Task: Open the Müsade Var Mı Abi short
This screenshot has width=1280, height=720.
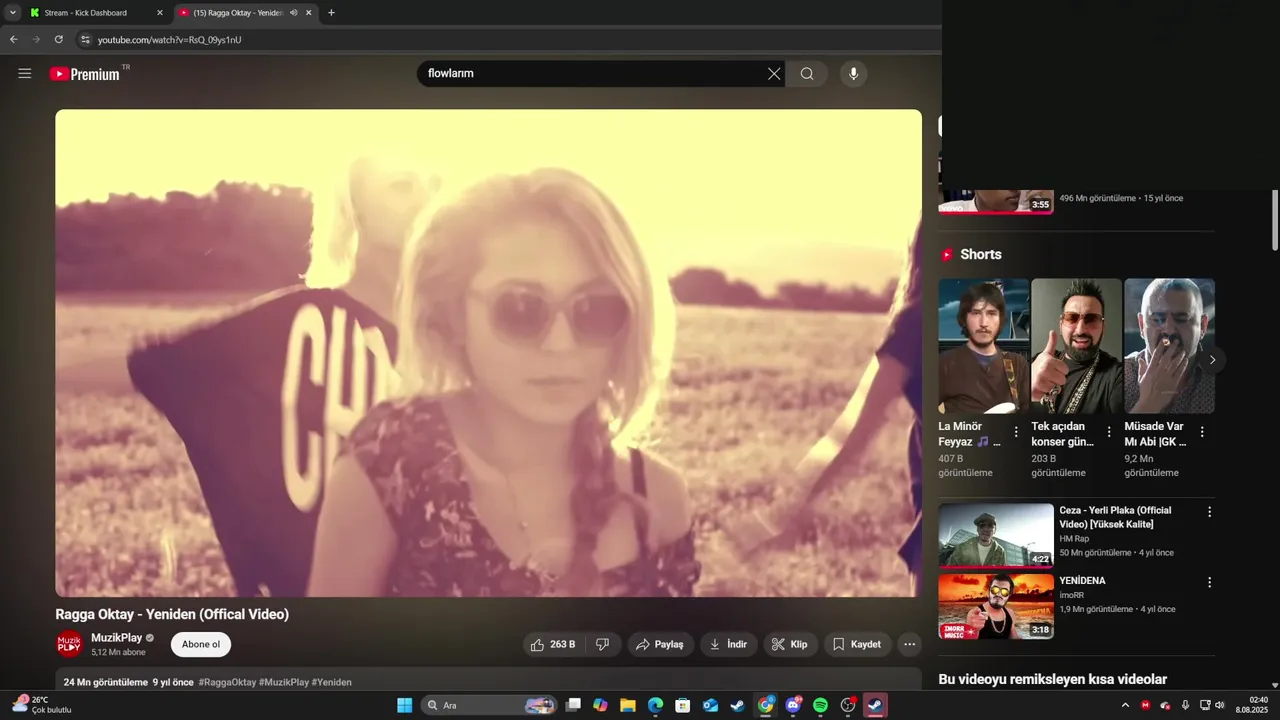Action: (1169, 346)
